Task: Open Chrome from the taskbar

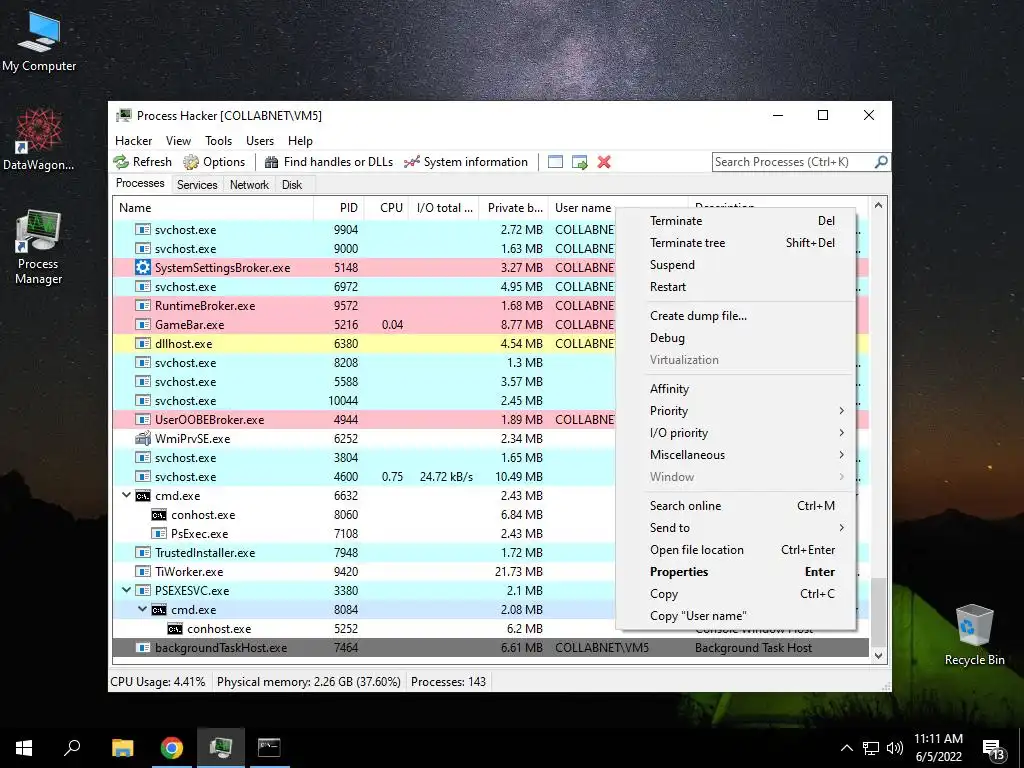Action: 172,748
